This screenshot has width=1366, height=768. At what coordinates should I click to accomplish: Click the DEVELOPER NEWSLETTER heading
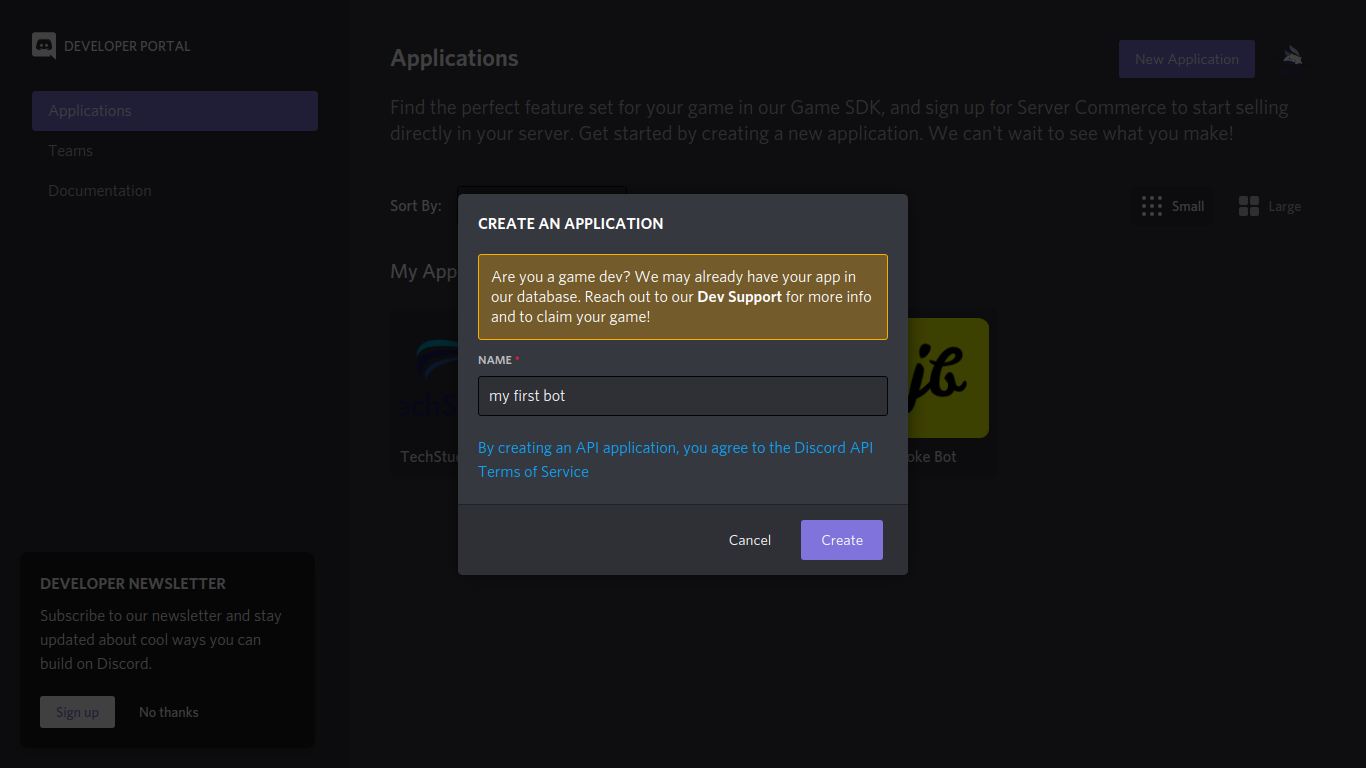click(x=133, y=583)
